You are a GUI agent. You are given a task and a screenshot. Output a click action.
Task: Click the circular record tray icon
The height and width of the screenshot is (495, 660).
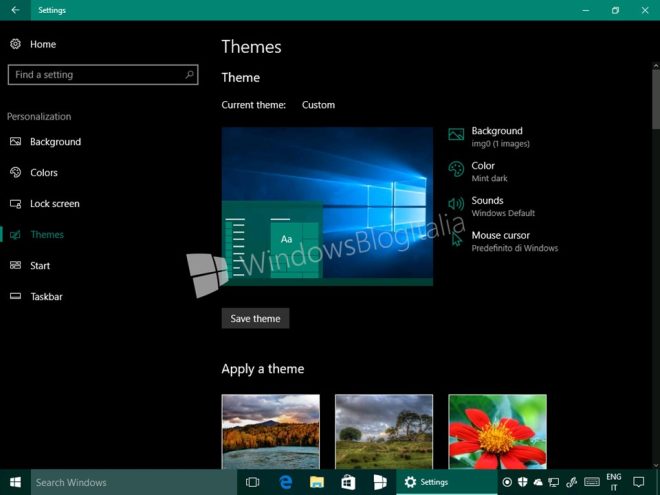[x=507, y=482]
